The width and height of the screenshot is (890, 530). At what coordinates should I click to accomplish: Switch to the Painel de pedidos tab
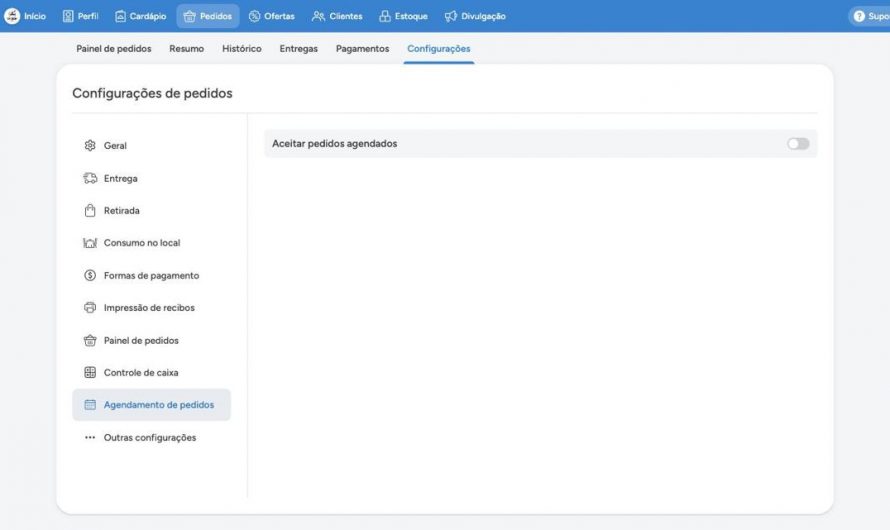click(x=114, y=49)
